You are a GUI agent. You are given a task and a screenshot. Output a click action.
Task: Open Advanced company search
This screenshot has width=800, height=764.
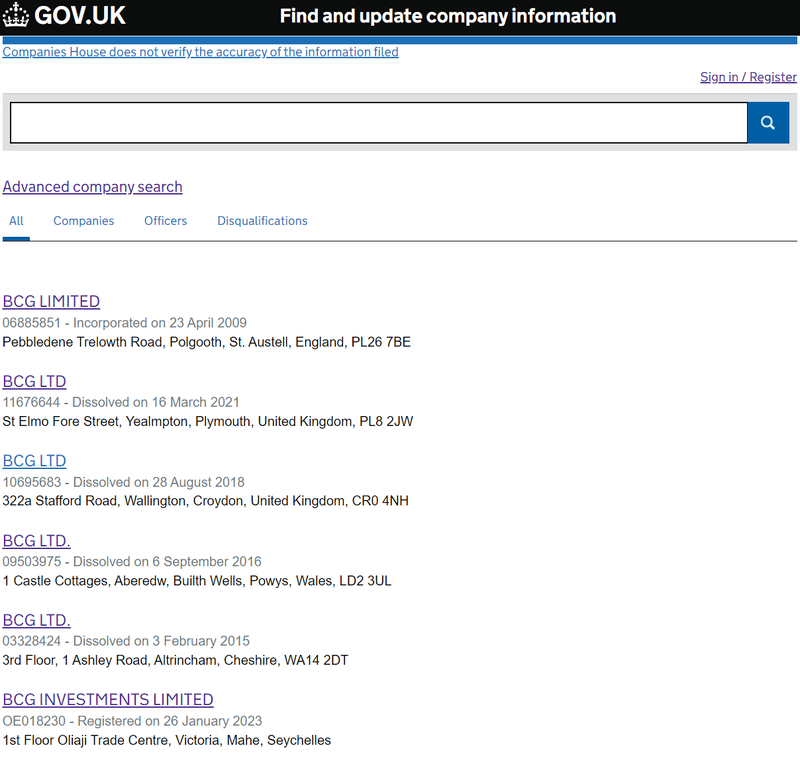pos(92,187)
